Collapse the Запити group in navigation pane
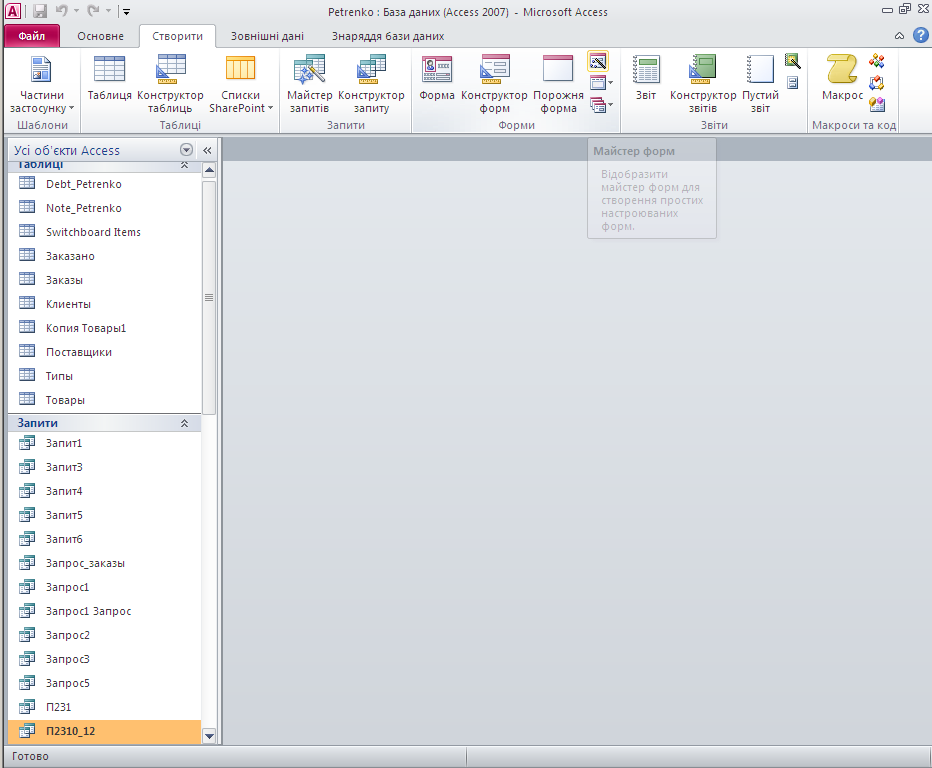The width and height of the screenshot is (932, 768). coord(184,423)
